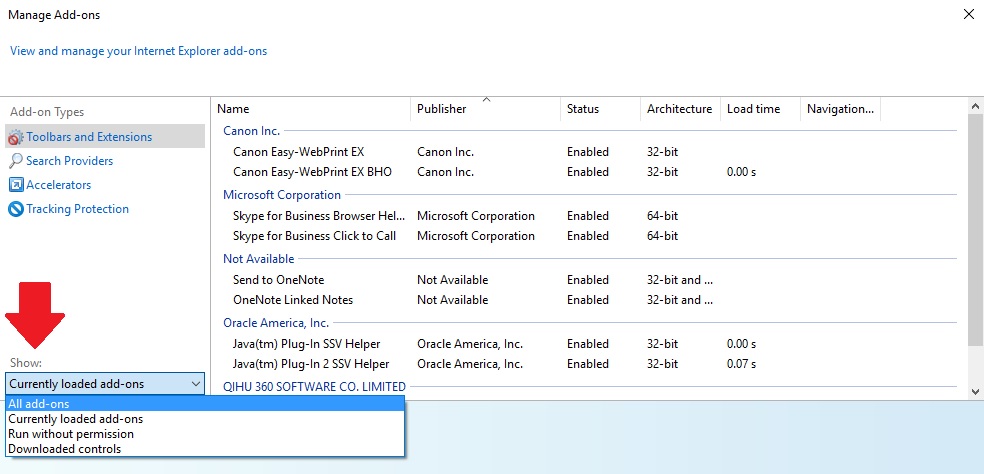Sort list by Status column header

coord(600,109)
